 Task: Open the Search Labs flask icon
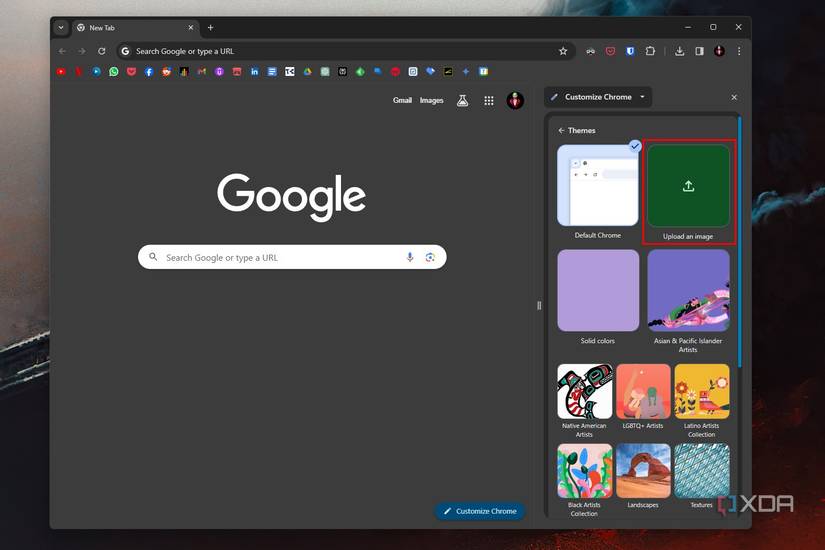pyautogui.click(x=462, y=101)
